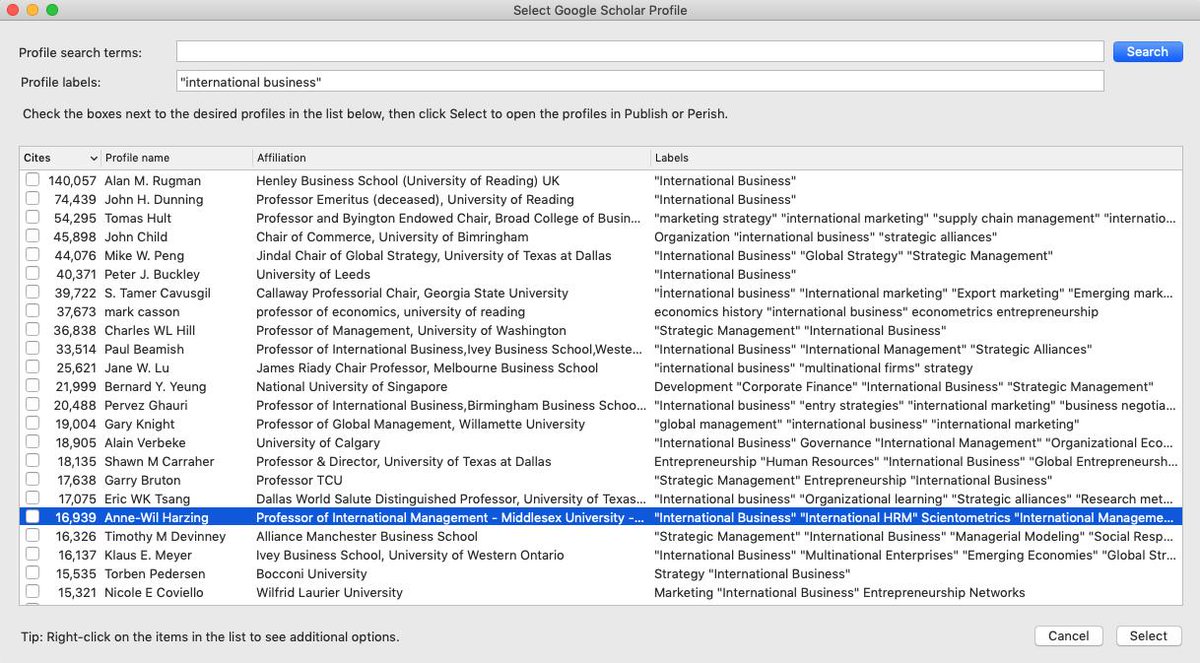This screenshot has width=1200, height=663.
Task: Enable the checkbox for John Child
Action: tap(33, 236)
